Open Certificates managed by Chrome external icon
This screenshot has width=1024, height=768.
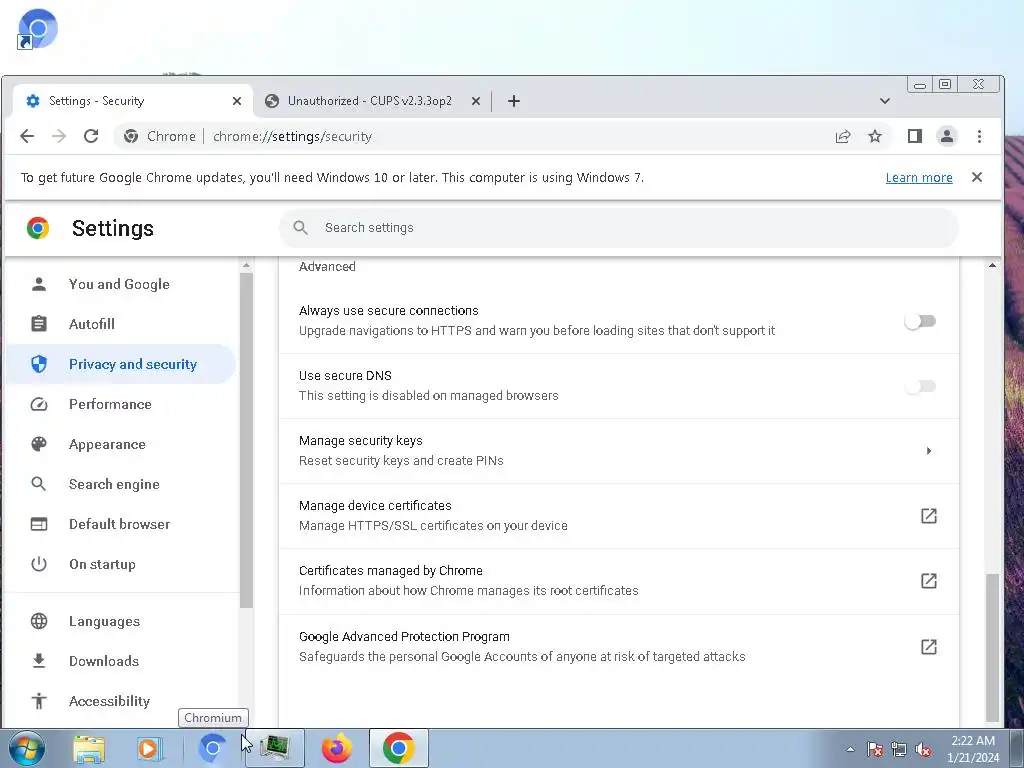click(929, 581)
